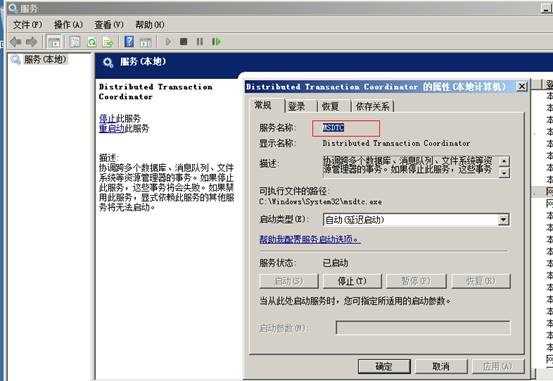Switch to the 依存关系 tab

[x=372, y=106]
